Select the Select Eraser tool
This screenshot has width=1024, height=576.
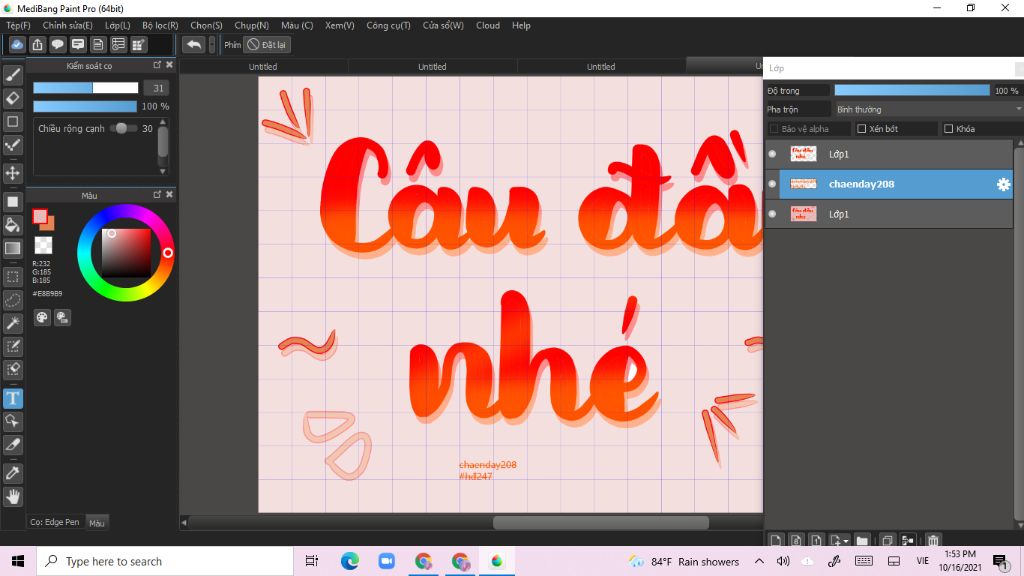point(12,370)
